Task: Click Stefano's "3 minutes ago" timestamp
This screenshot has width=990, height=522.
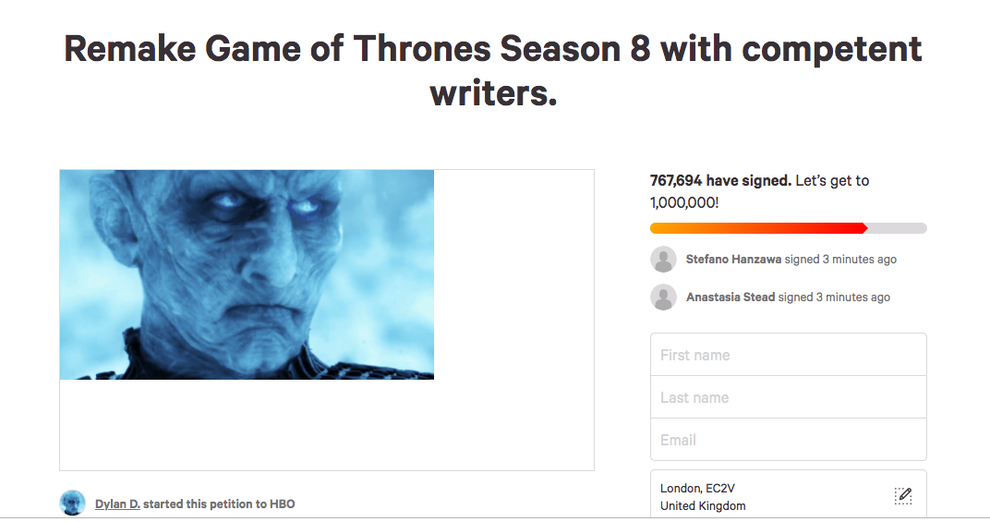Action: [859, 260]
